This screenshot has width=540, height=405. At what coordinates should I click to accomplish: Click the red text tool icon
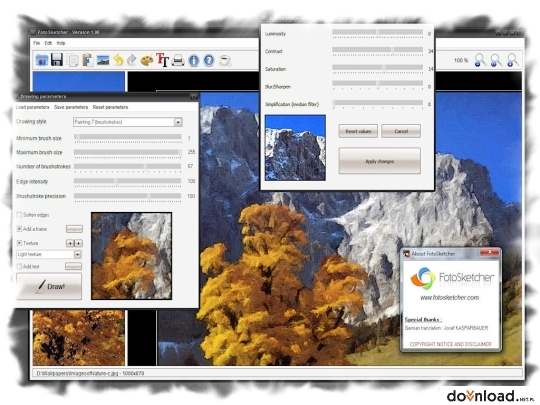pyautogui.click(x=162, y=60)
